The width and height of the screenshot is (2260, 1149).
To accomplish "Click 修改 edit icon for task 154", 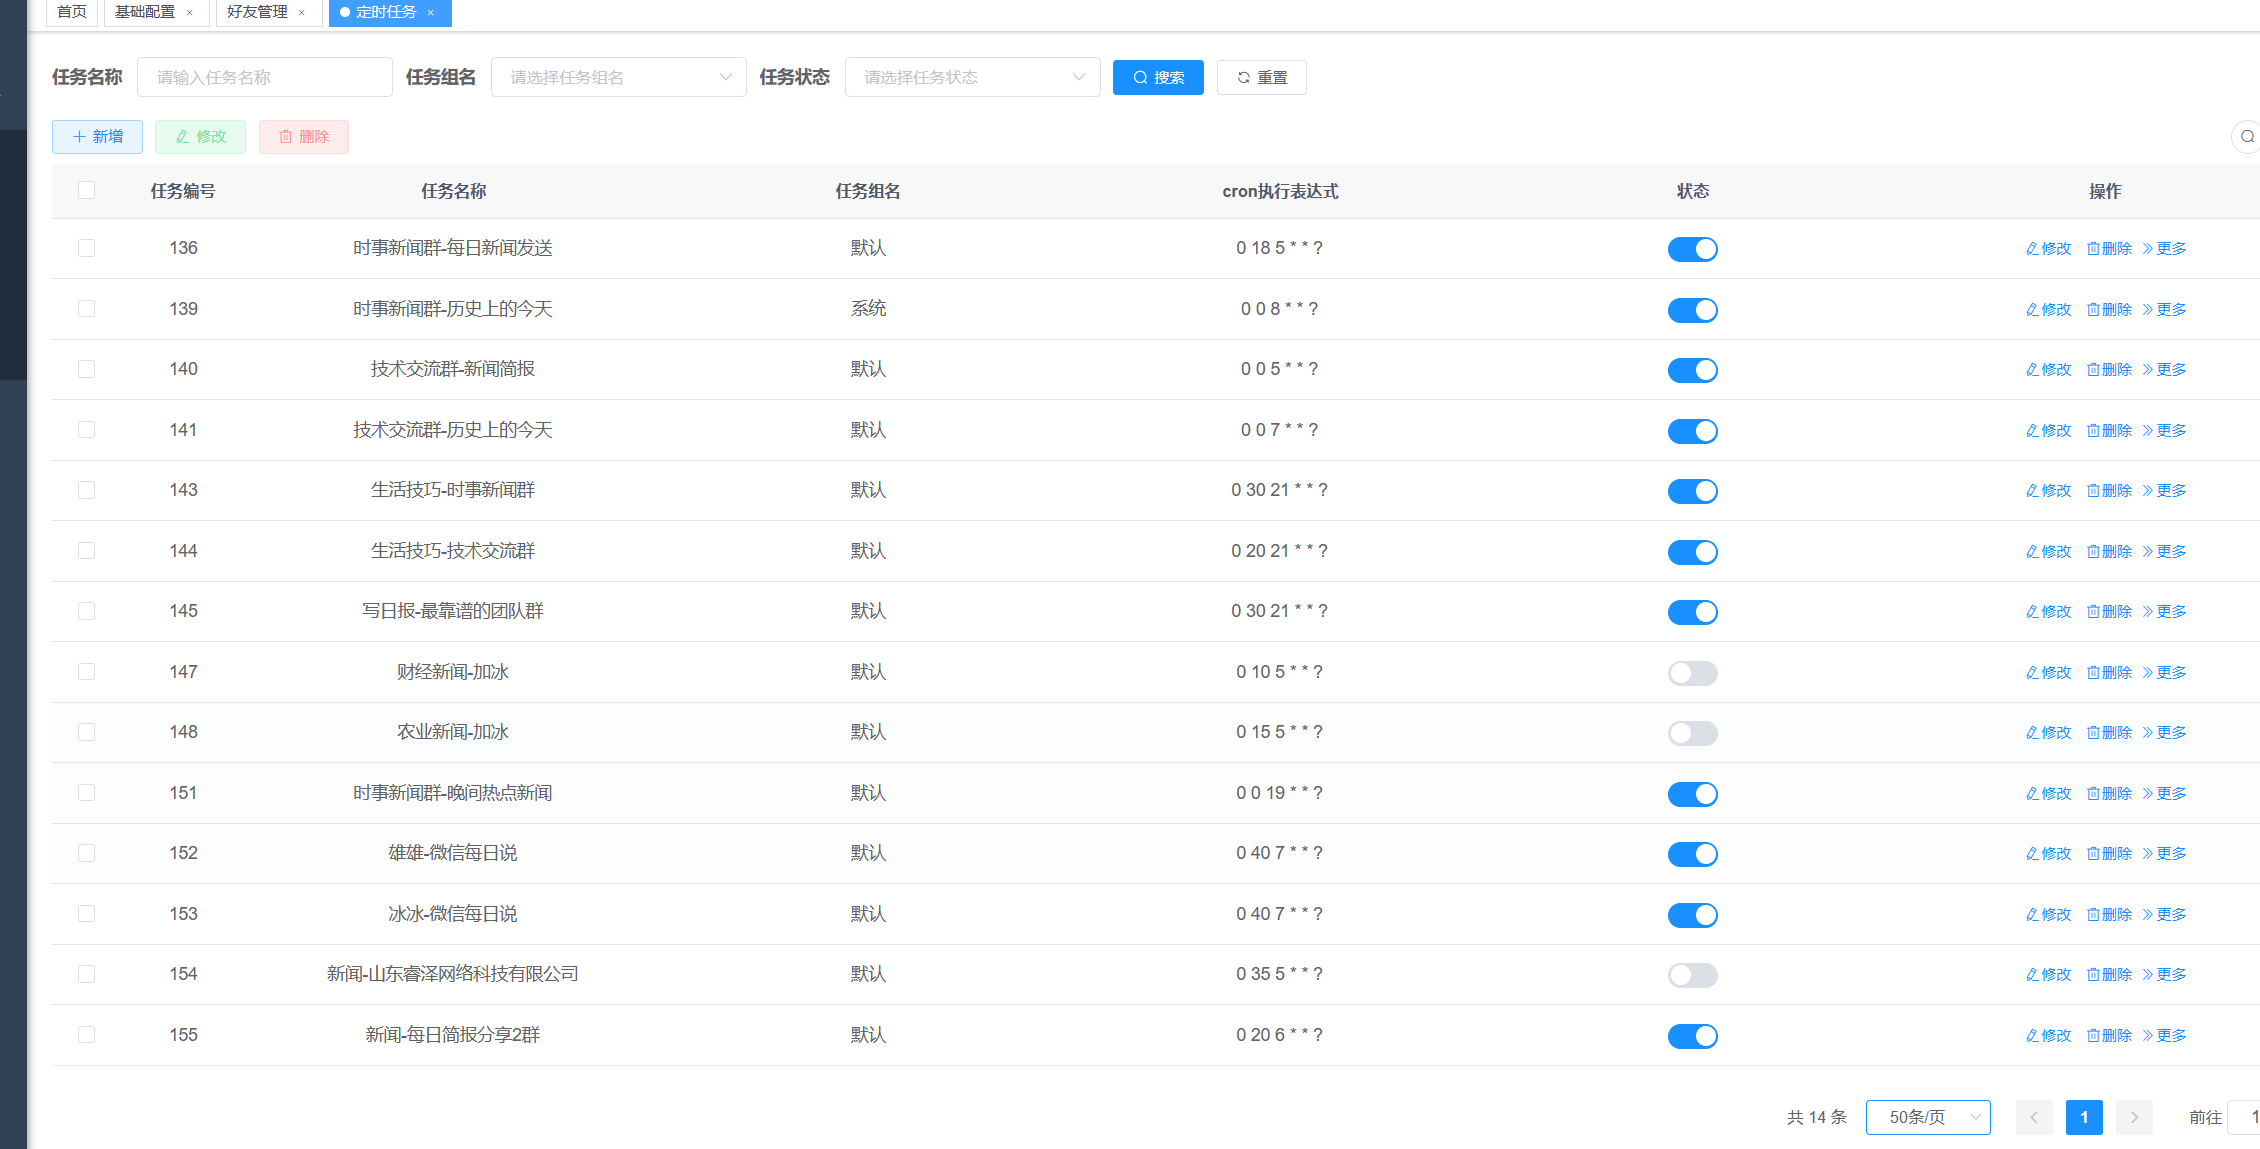I will tap(2048, 974).
